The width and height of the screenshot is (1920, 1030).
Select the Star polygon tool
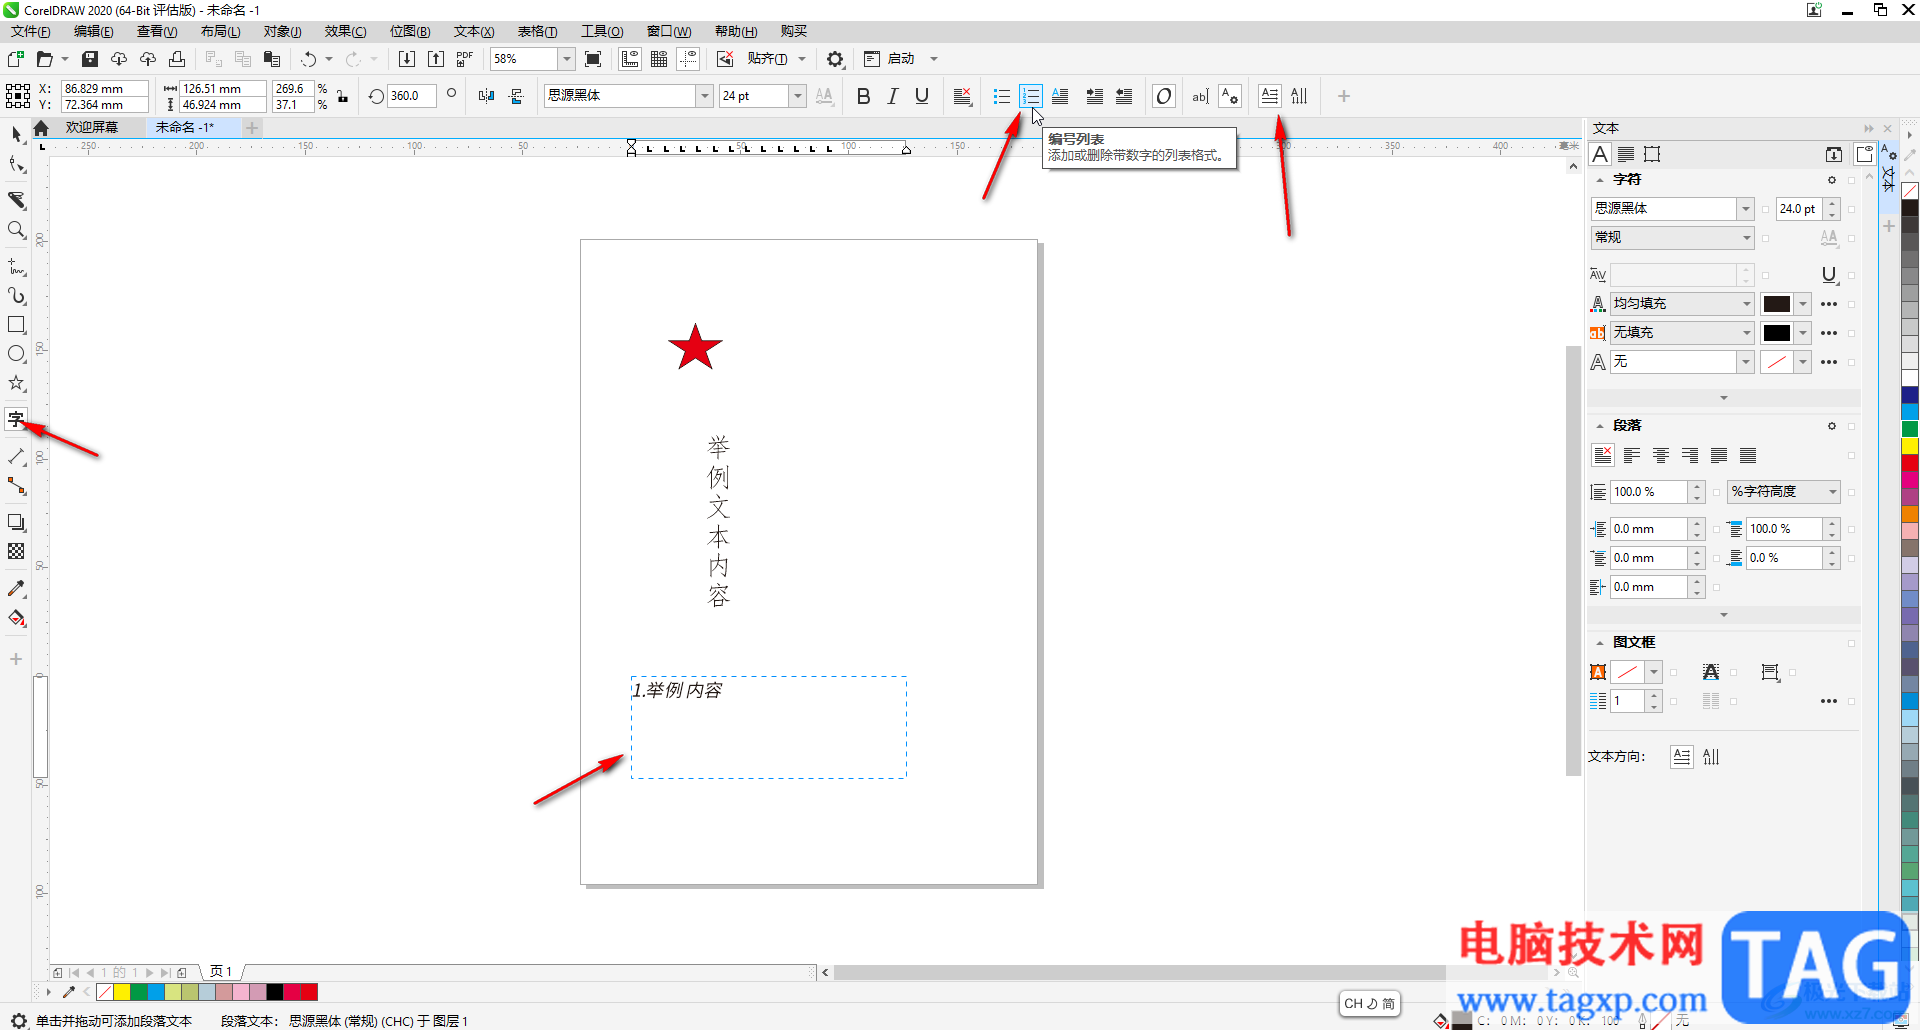(x=16, y=383)
